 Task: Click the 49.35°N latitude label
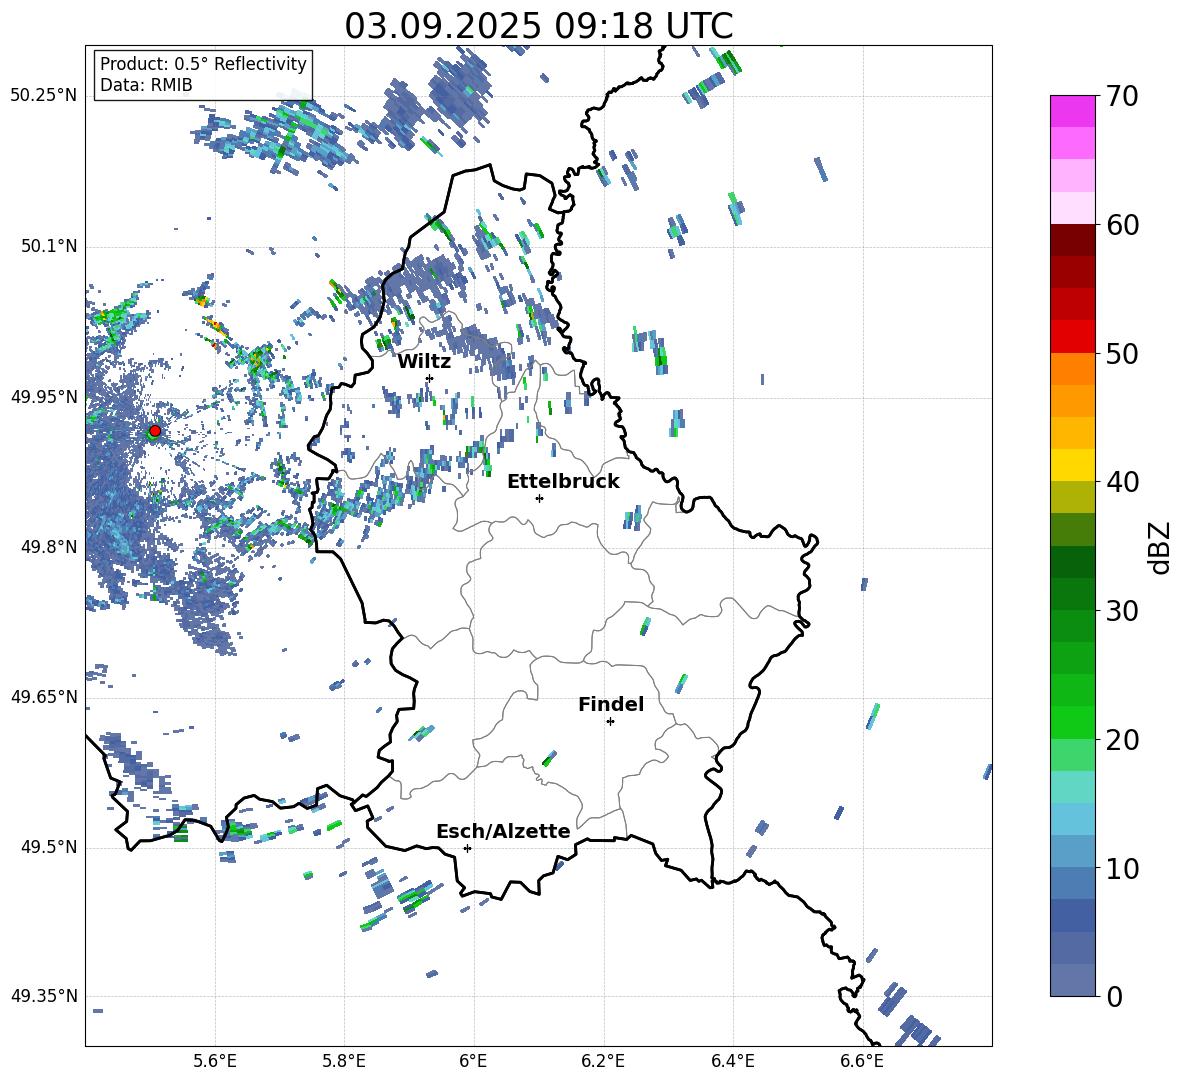tap(44, 996)
